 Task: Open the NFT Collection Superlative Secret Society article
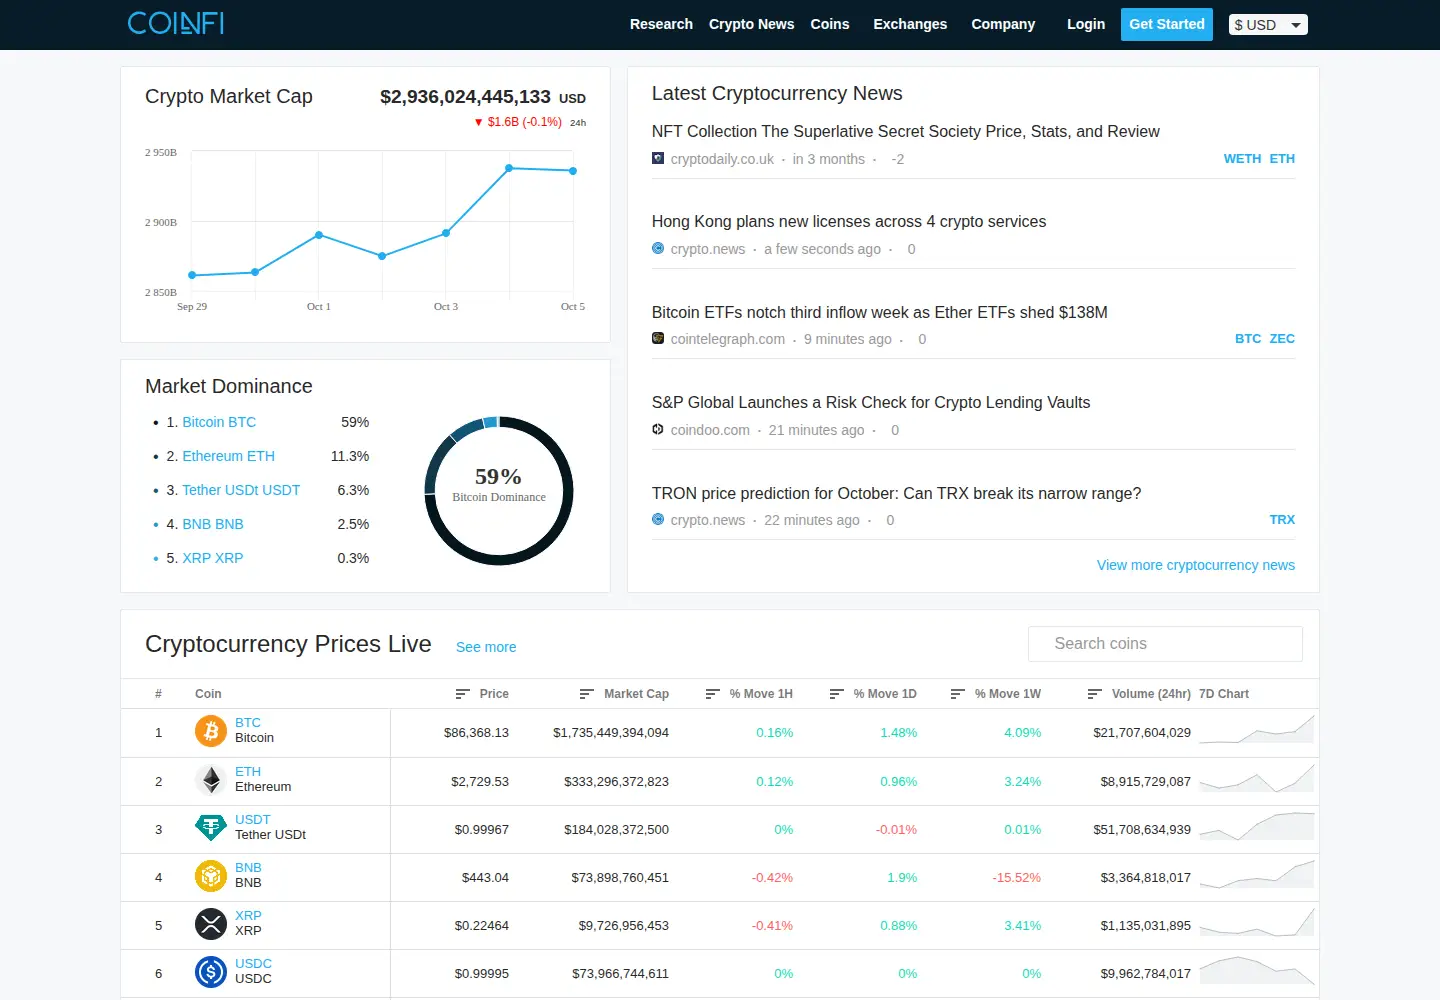[x=906, y=131]
